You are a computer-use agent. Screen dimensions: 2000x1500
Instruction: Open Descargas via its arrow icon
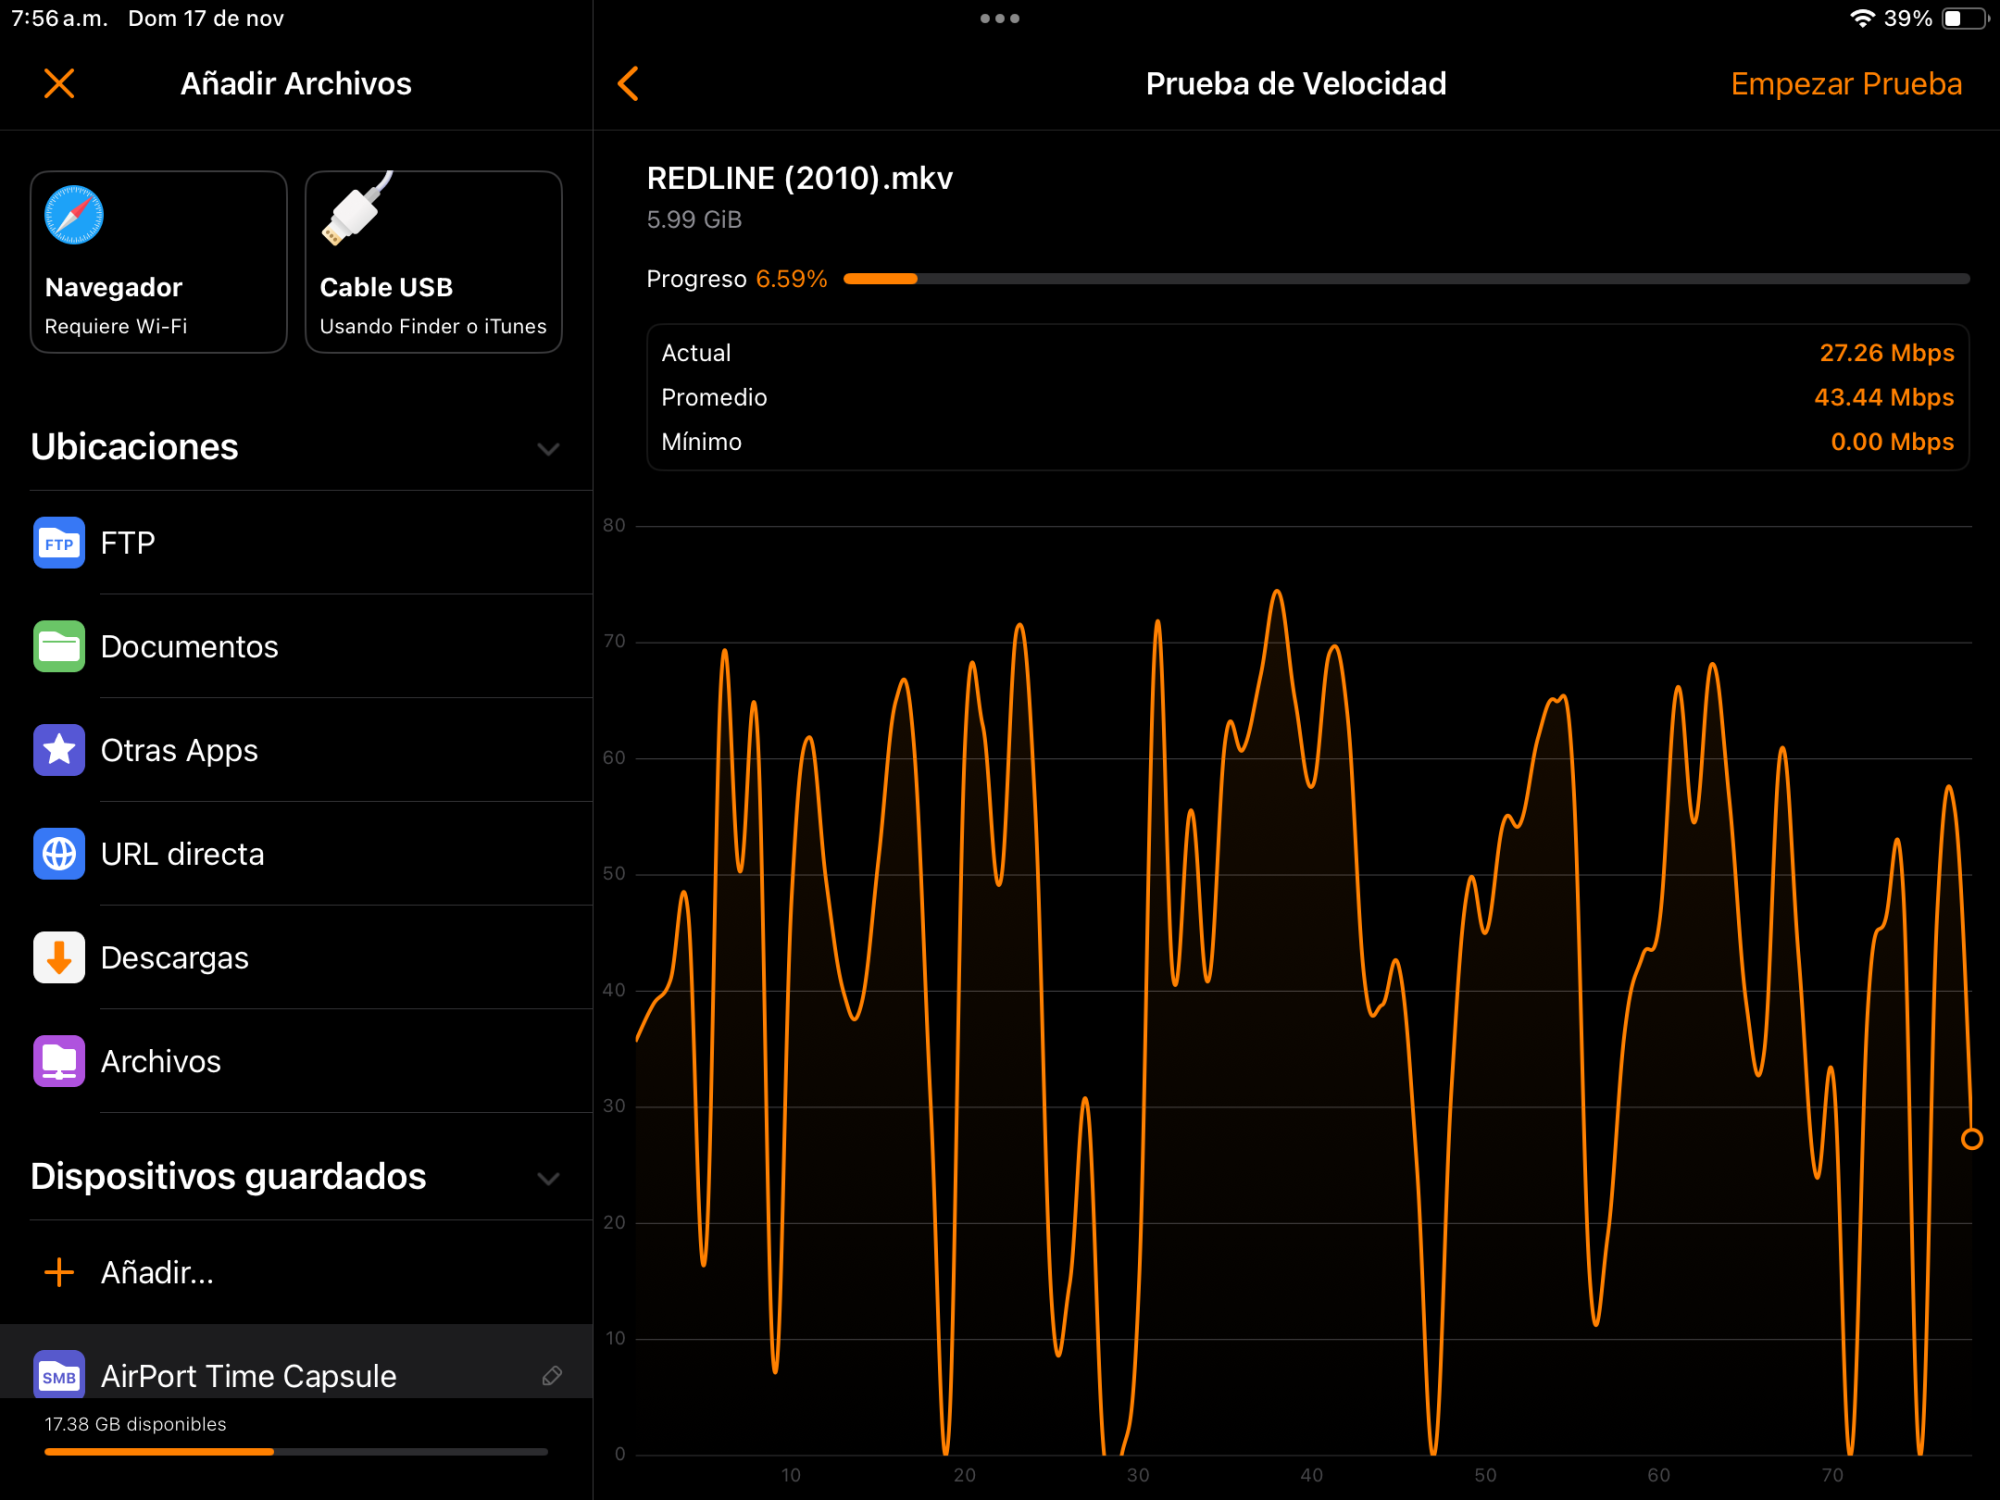(58, 958)
